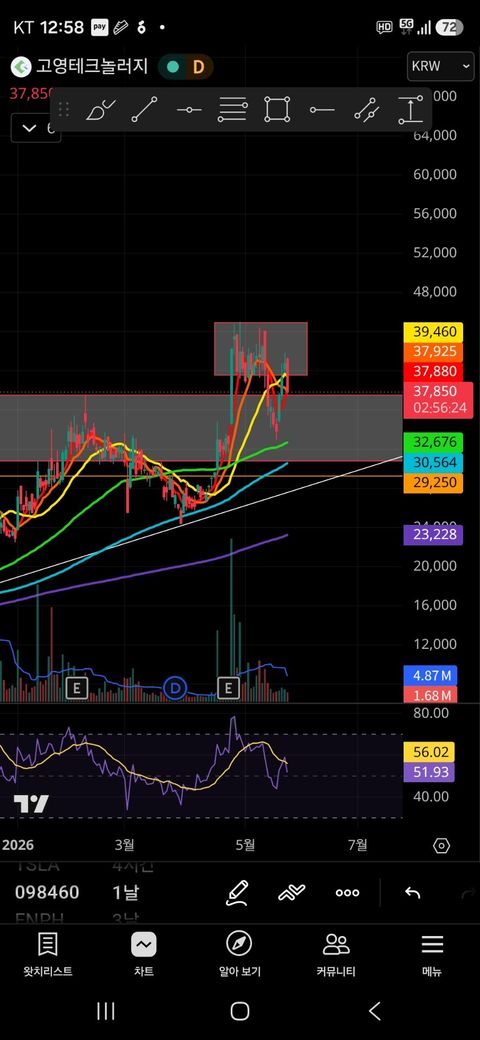Select the parallel lines tool

(233, 109)
